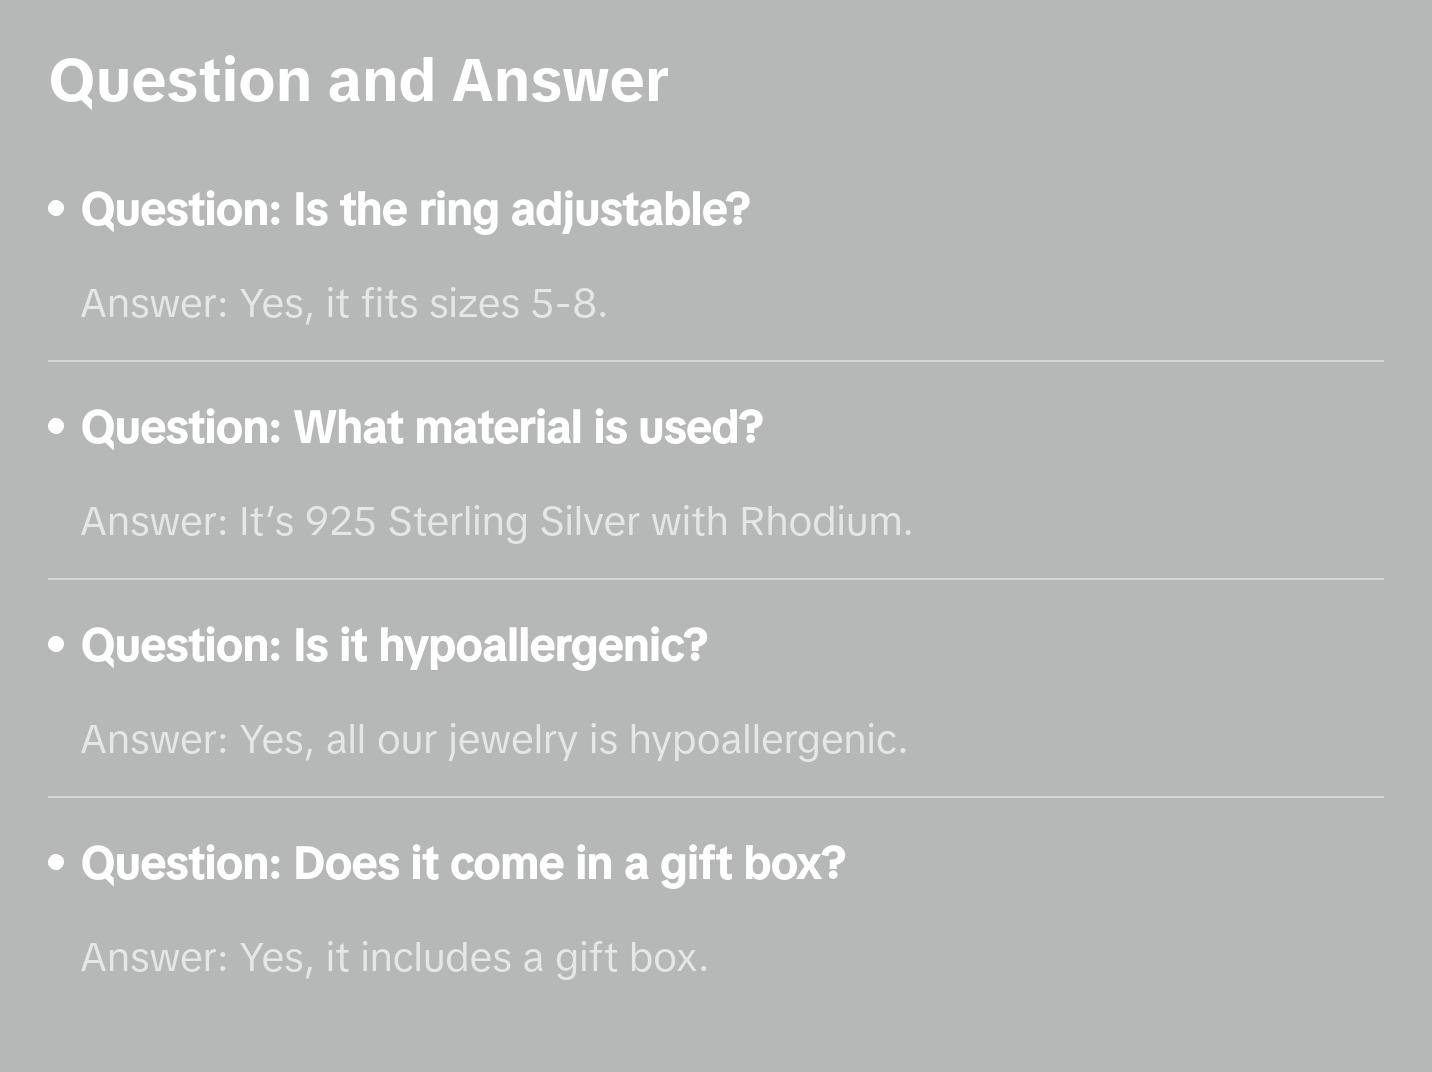Click the bullet beside the ring adjustable question
1432x1072 pixels.
tap(57, 210)
